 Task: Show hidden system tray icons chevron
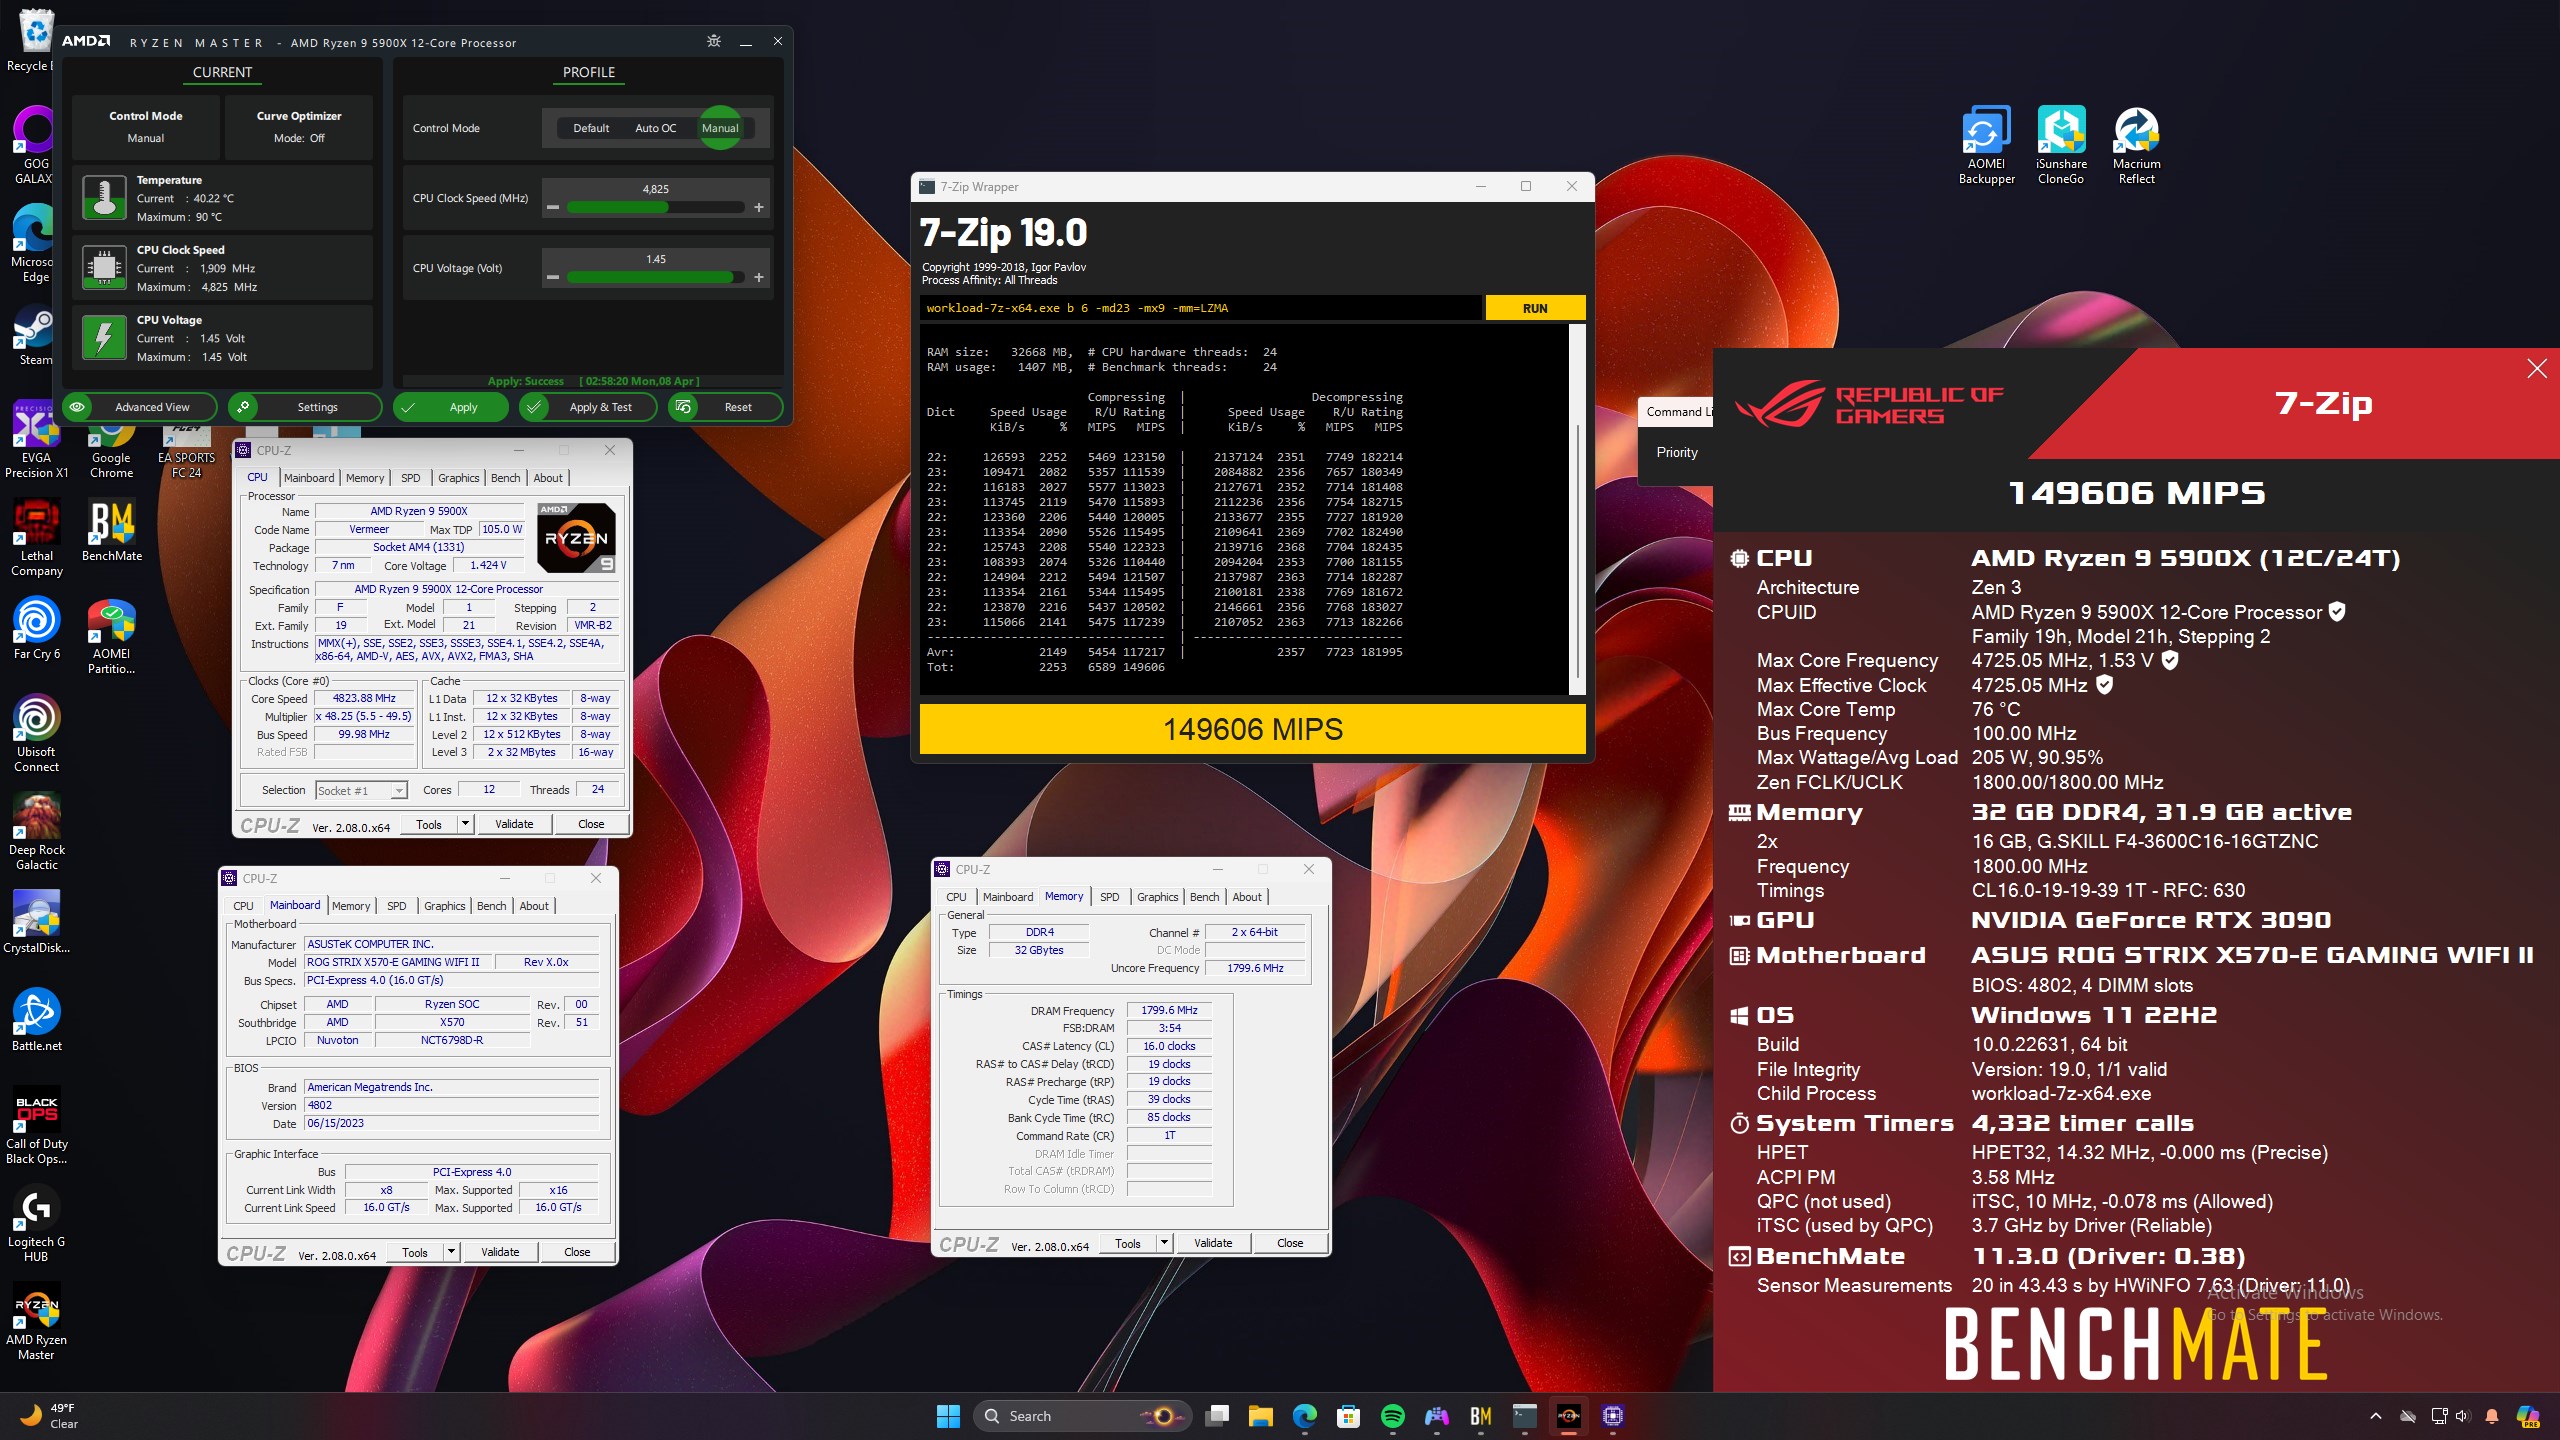pyautogui.click(x=2376, y=1416)
